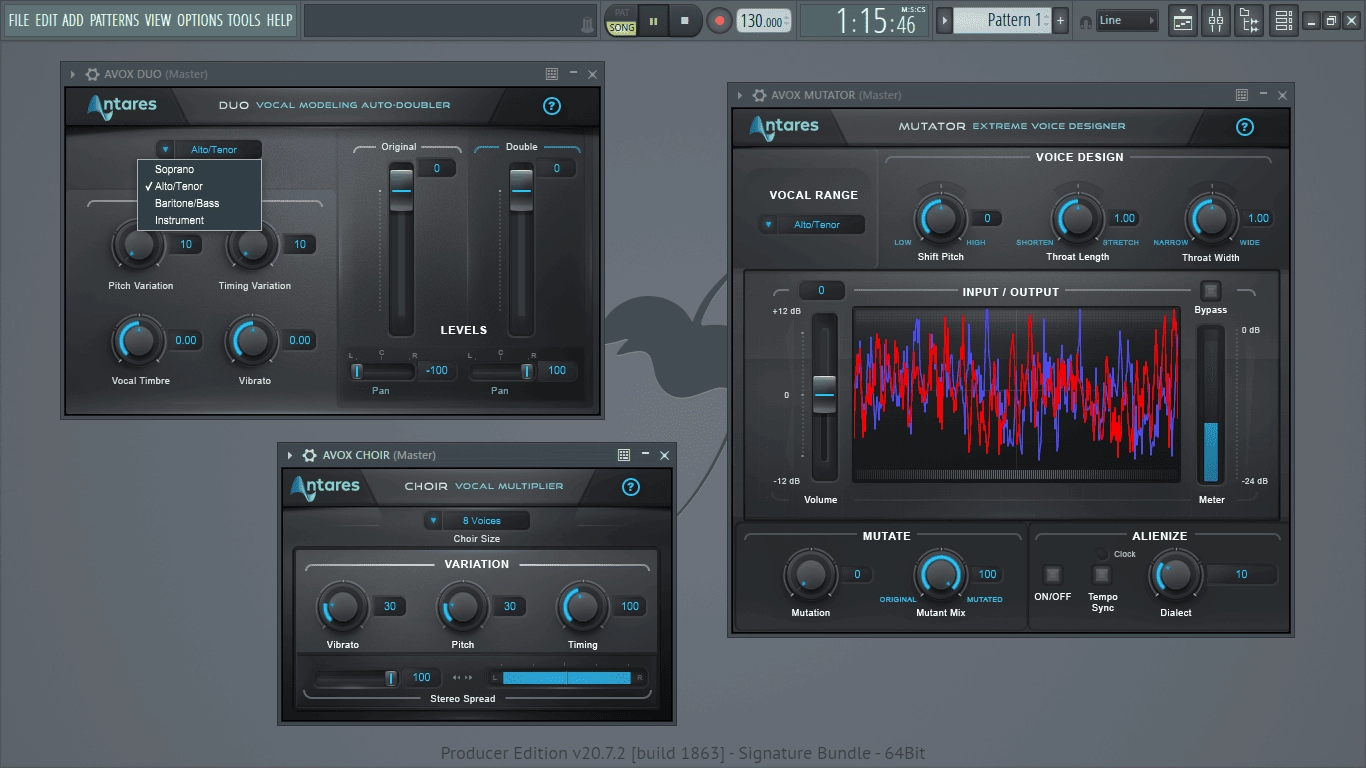Open the channel rack icon
Screen dimensions: 1366x768
point(1284,20)
